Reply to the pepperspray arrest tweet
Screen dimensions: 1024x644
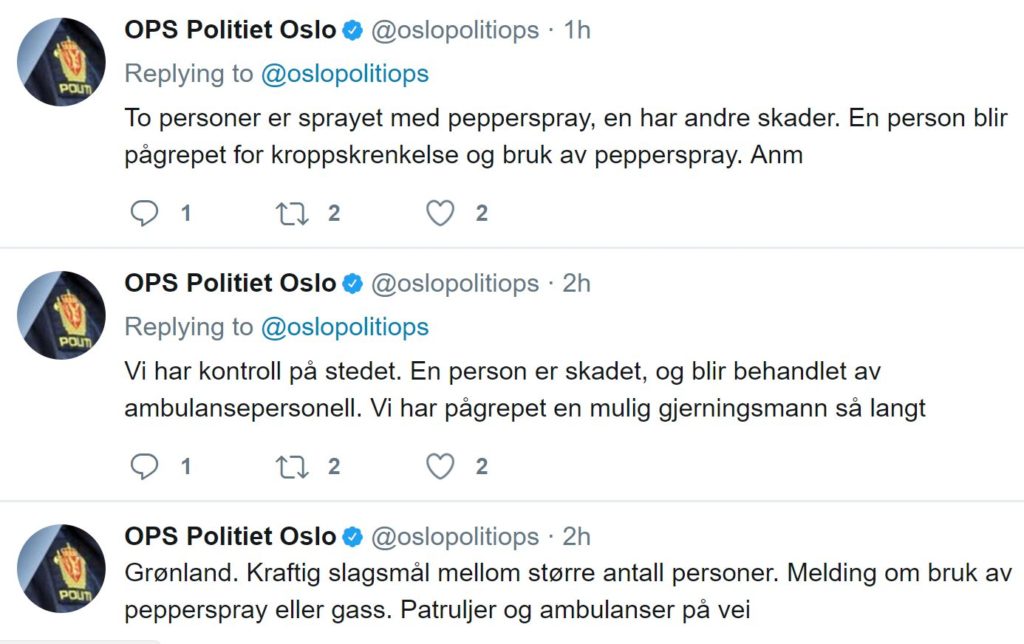click(x=146, y=213)
